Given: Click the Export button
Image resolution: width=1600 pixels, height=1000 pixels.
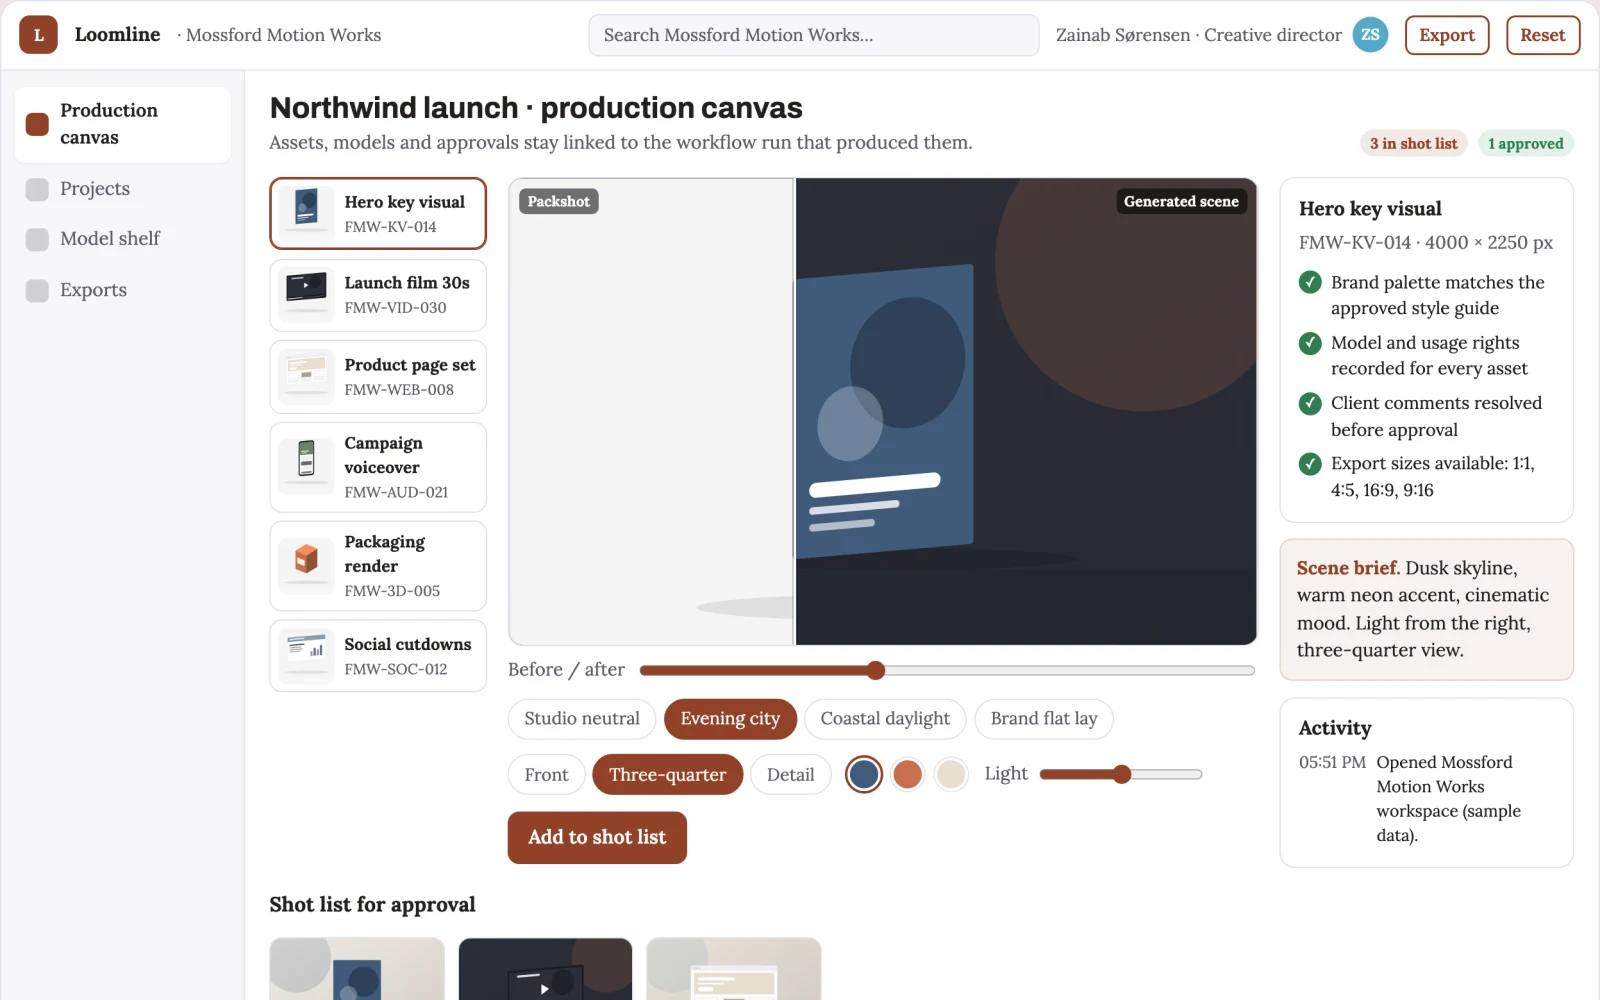Looking at the screenshot, I should (1447, 35).
